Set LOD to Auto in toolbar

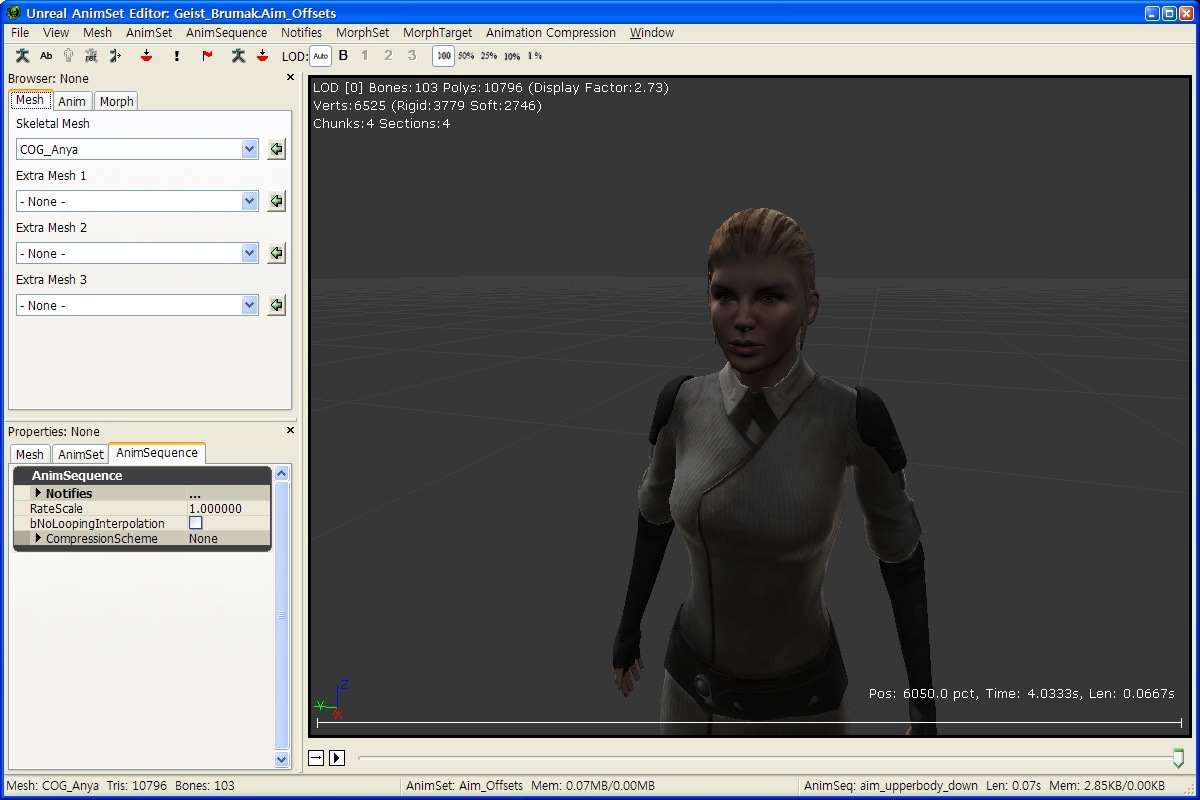point(320,56)
